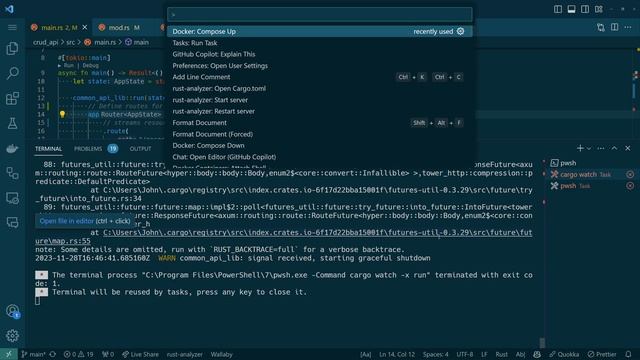Maximize terminal panel with up chevron
Viewport: 640px width, 360px height.
[x=614, y=148]
